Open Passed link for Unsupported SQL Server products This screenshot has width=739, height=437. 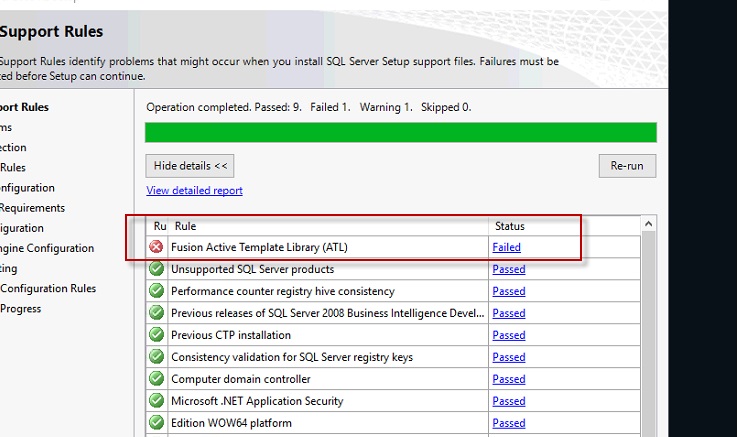tap(509, 269)
